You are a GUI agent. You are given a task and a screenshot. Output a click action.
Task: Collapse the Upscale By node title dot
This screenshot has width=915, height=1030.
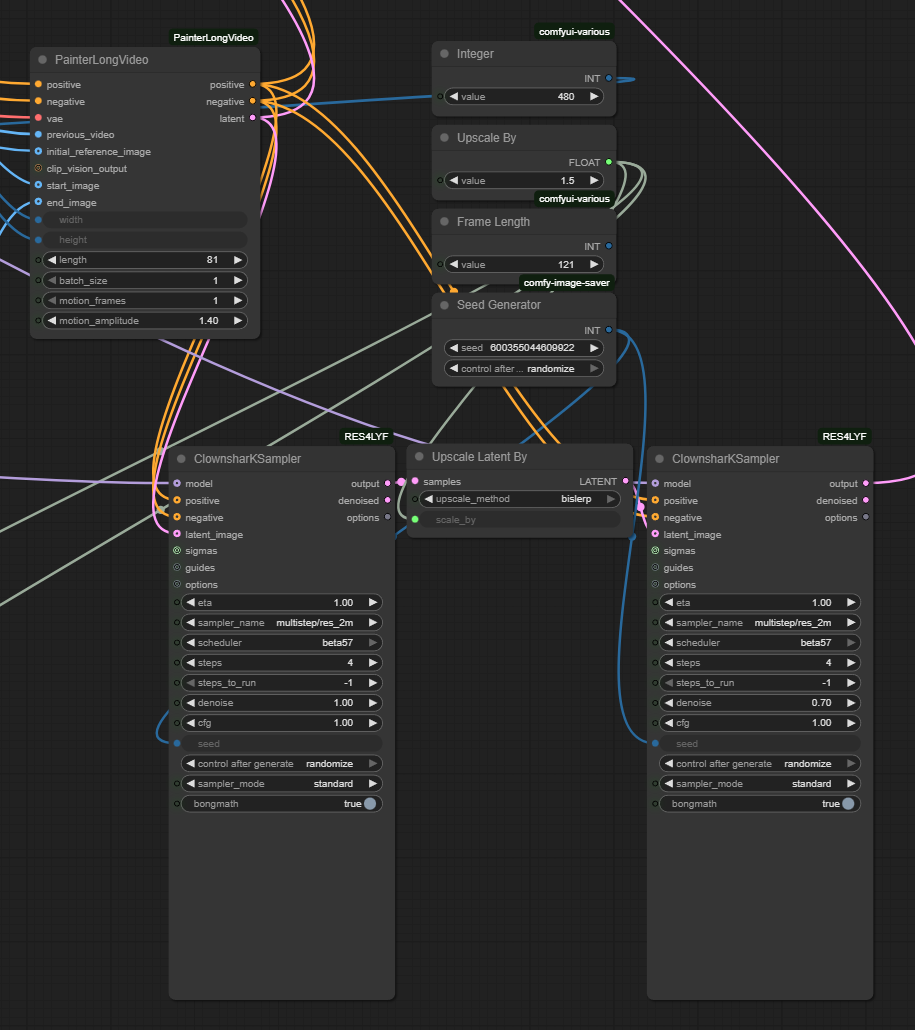tap(445, 138)
